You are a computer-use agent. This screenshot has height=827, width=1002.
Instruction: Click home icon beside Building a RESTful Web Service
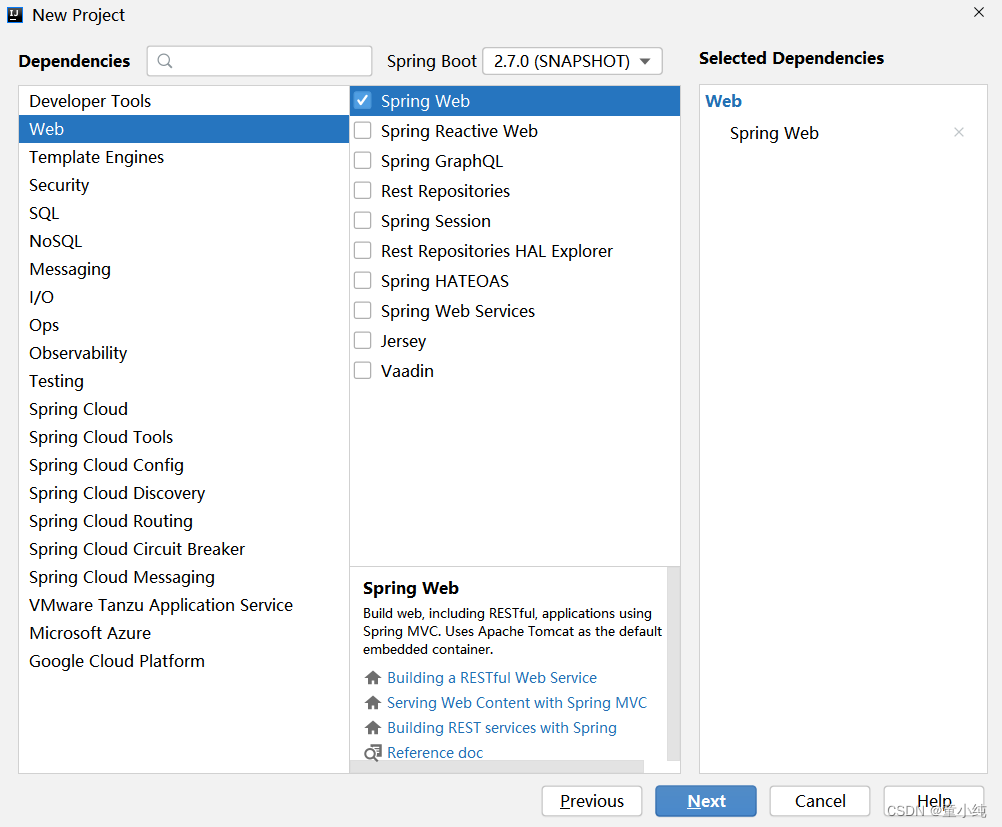pos(373,677)
